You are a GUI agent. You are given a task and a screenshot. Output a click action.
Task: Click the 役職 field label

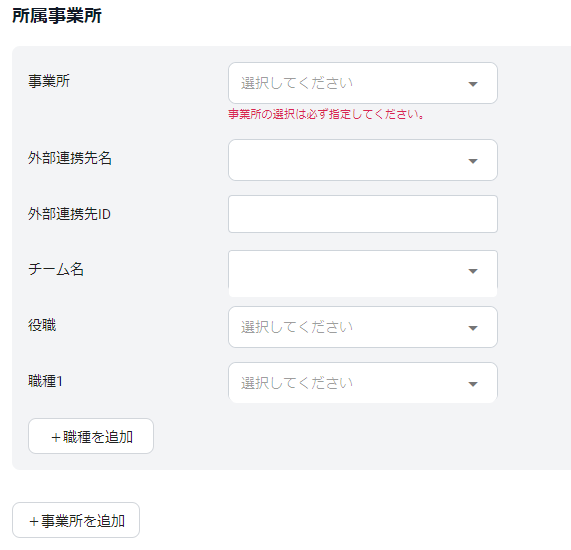pos(42,325)
